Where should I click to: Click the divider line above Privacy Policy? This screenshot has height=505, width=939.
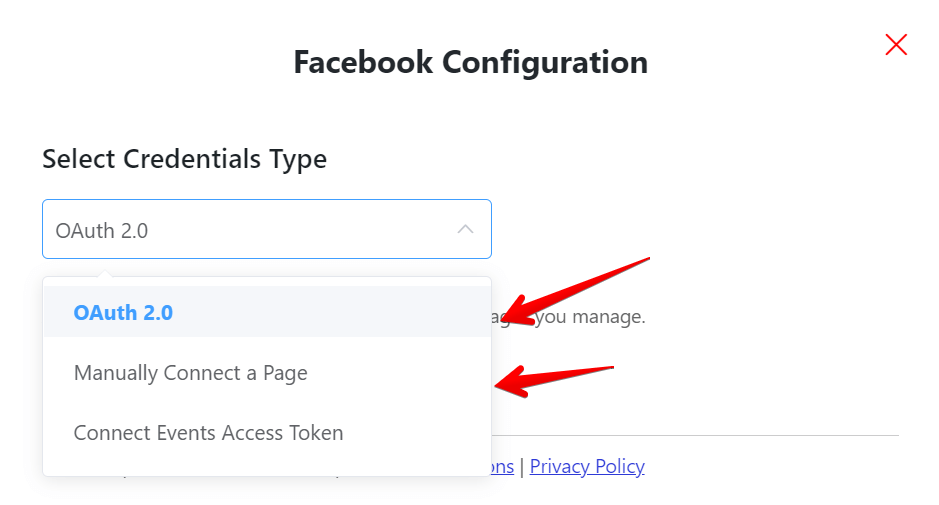click(x=700, y=435)
